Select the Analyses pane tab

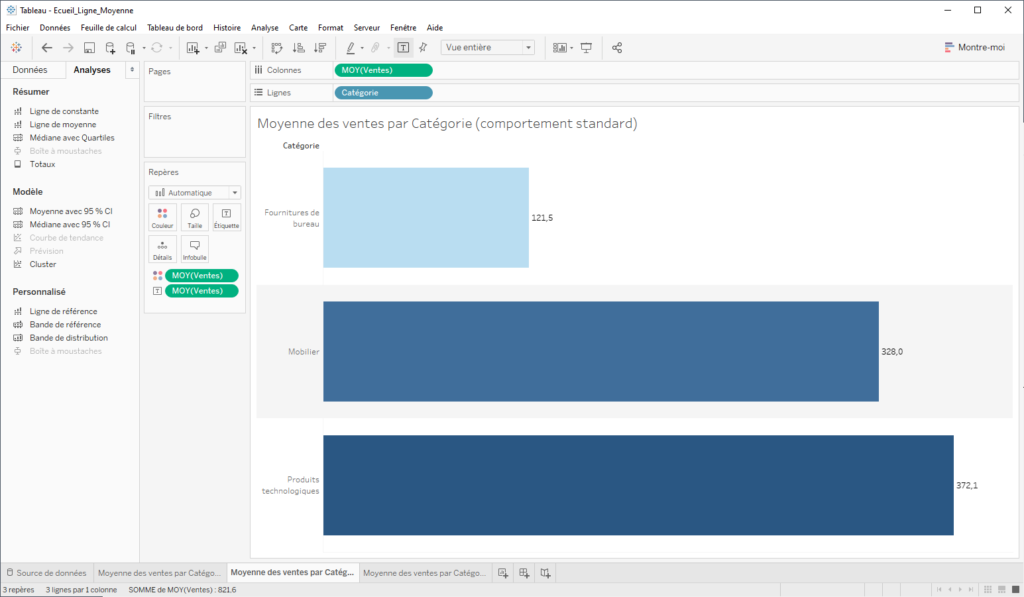tap(92, 70)
